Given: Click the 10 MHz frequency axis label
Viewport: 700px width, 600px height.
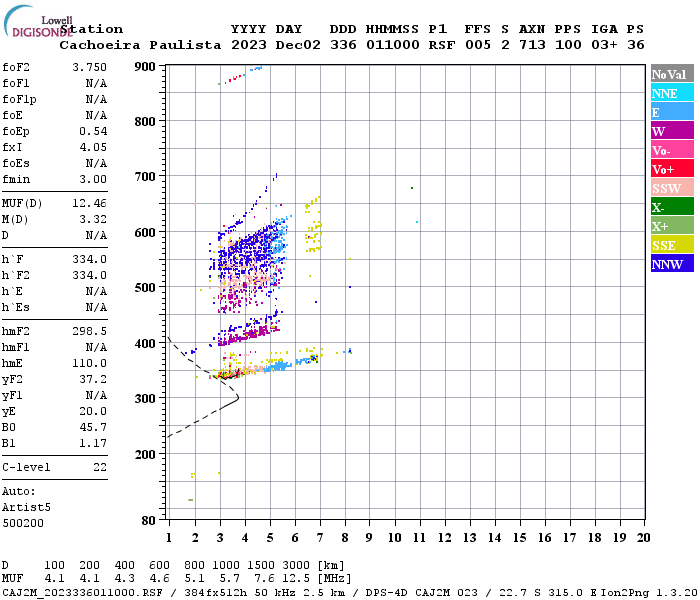Looking at the screenshot, I should (394, 538).
